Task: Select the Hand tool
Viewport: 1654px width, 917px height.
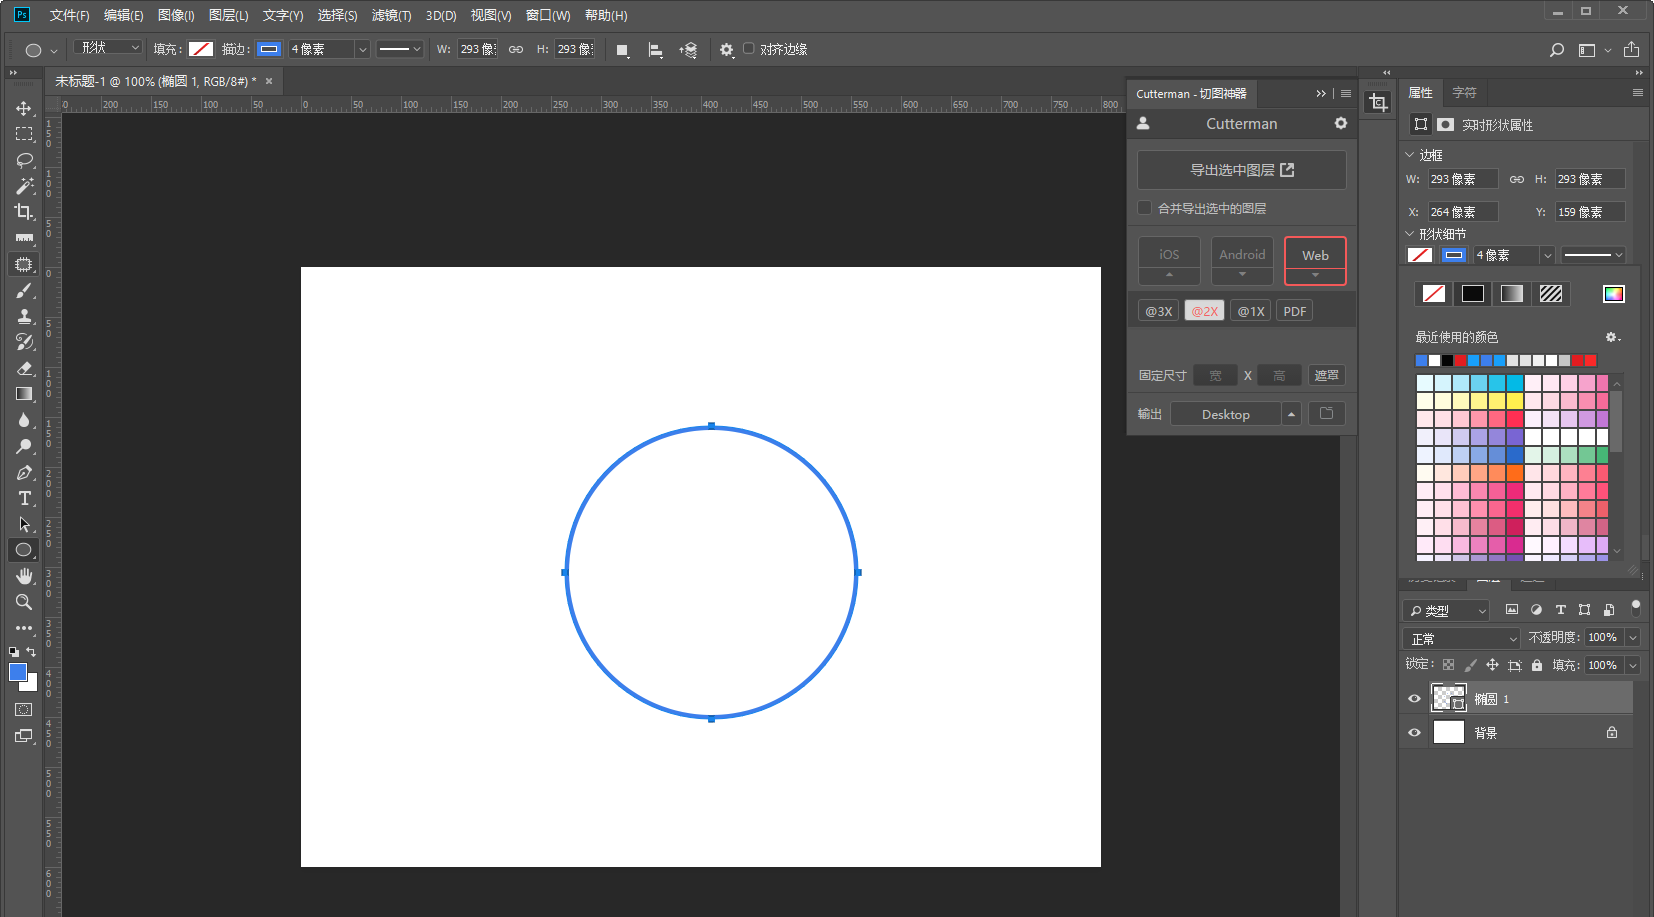Action: coord(24,576)
